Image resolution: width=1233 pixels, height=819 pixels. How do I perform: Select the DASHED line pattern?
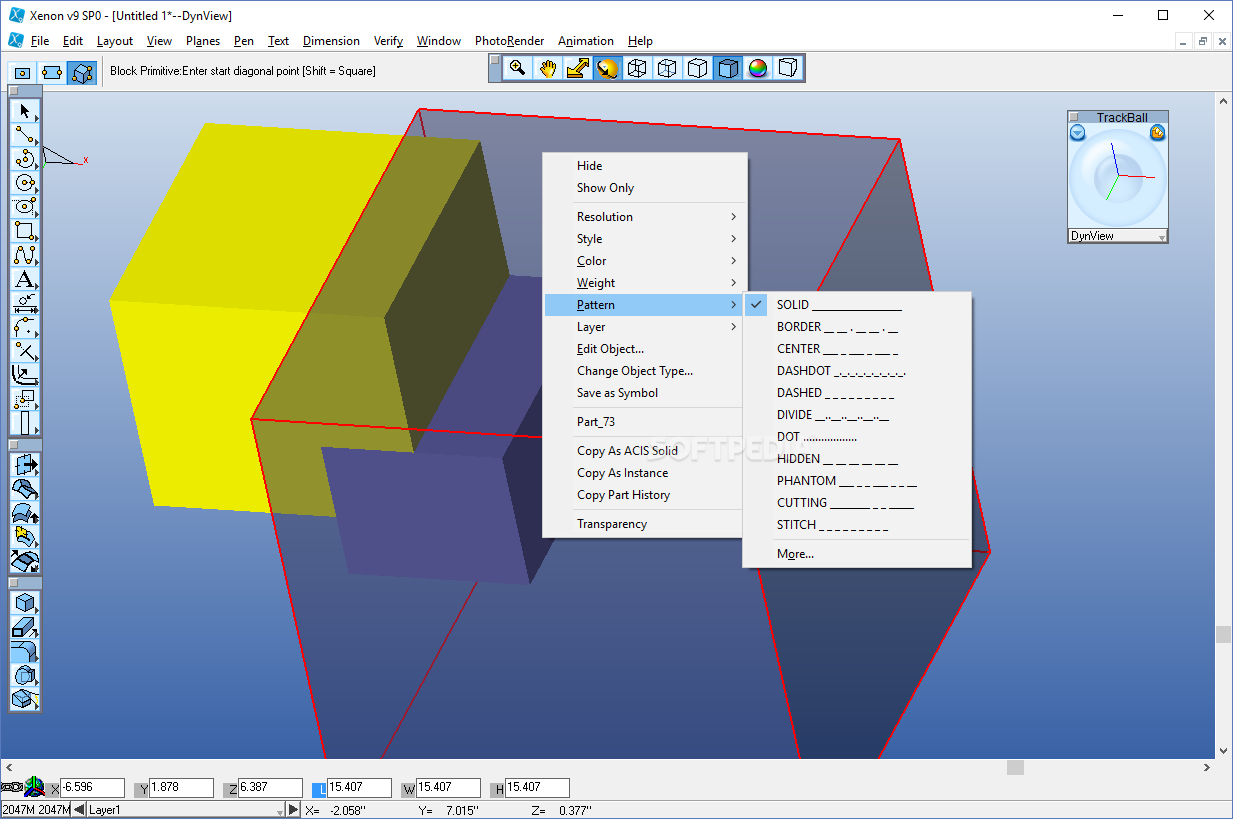(x=857, y=393)
